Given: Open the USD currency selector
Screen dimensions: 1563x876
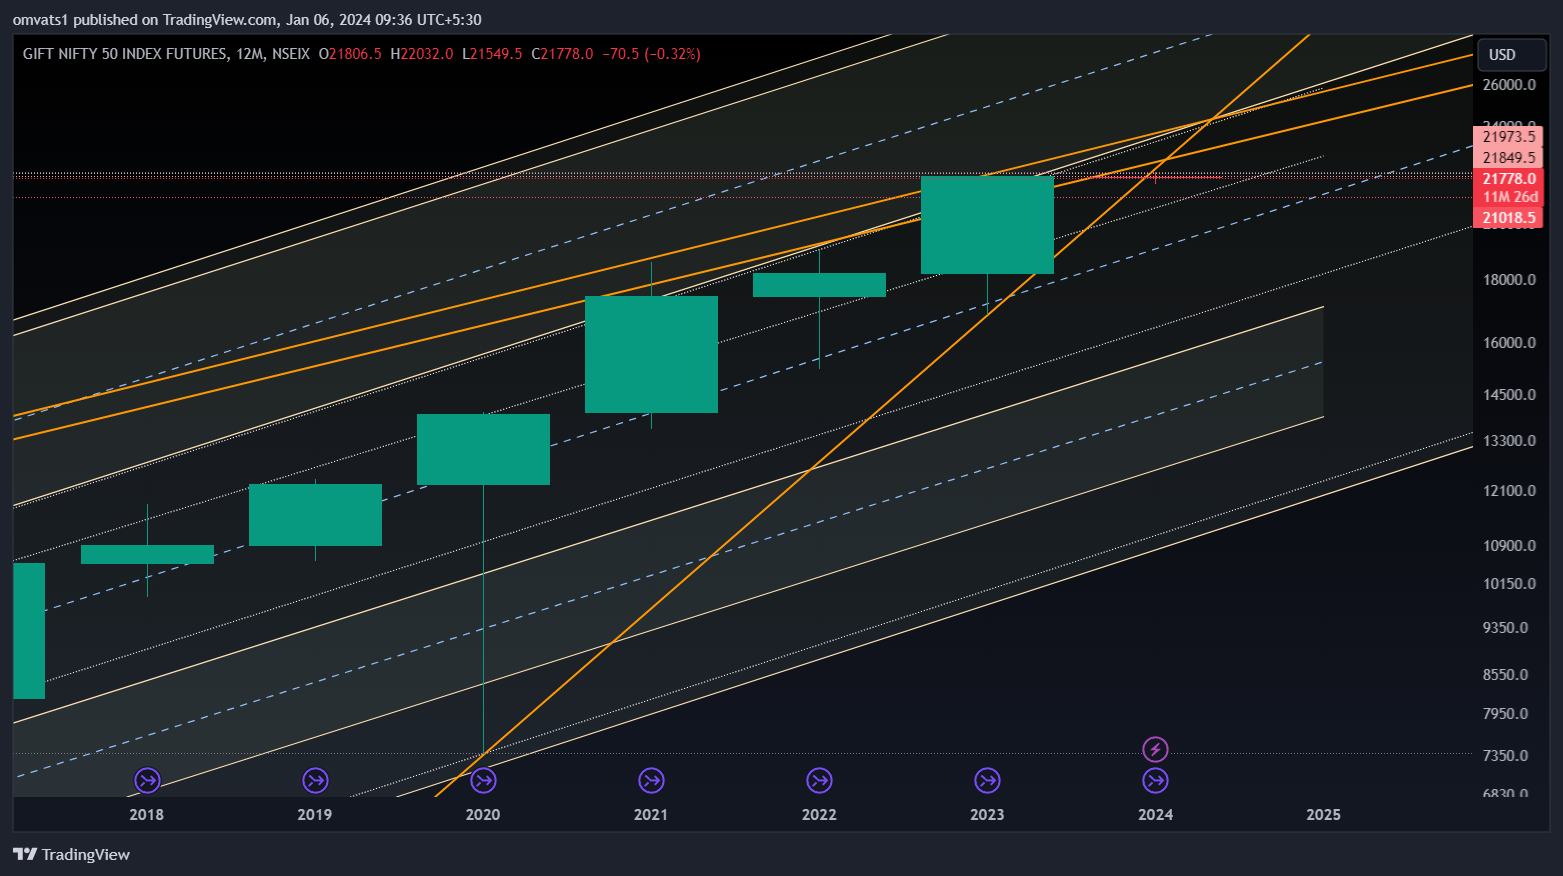Looking at the screenshot, I should coord(1512,55).
